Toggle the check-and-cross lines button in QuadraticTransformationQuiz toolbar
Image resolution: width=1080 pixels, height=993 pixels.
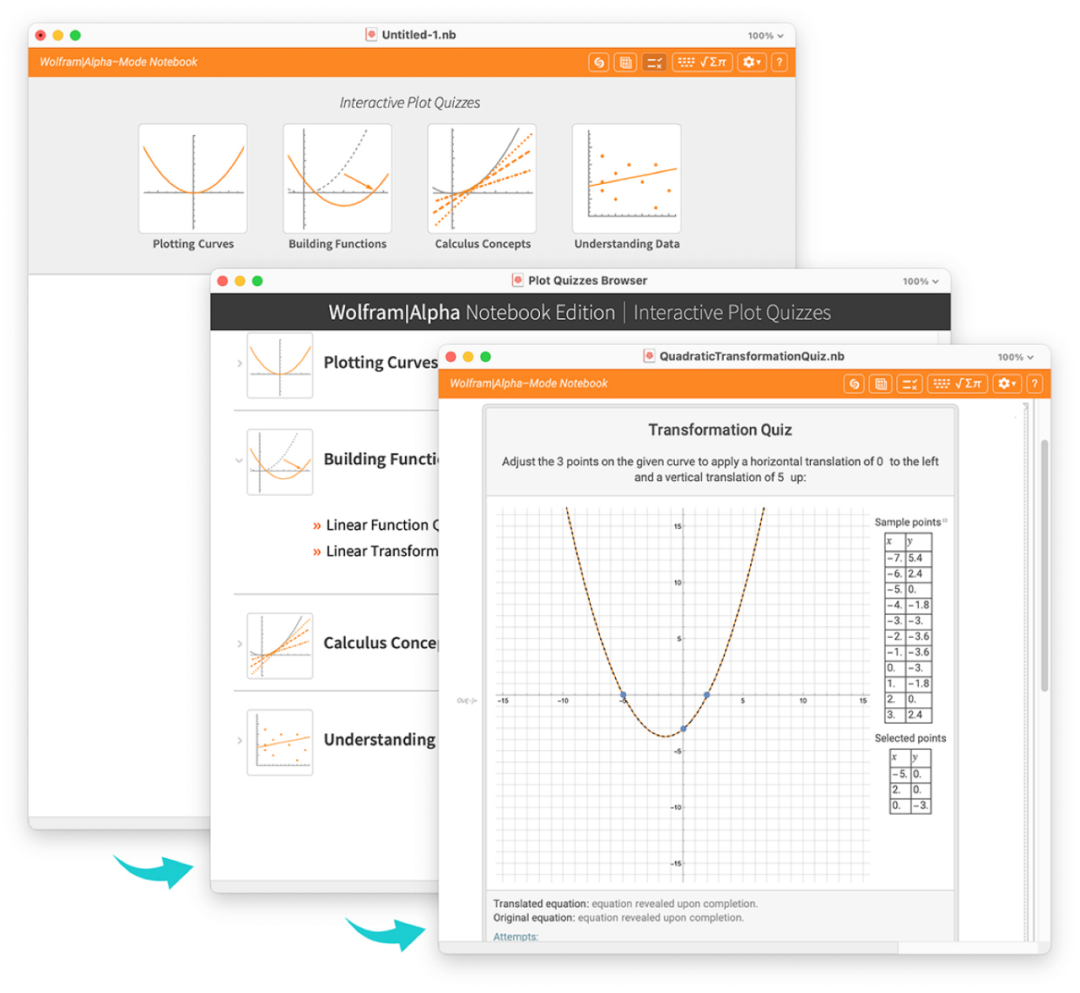click(909, 384)
